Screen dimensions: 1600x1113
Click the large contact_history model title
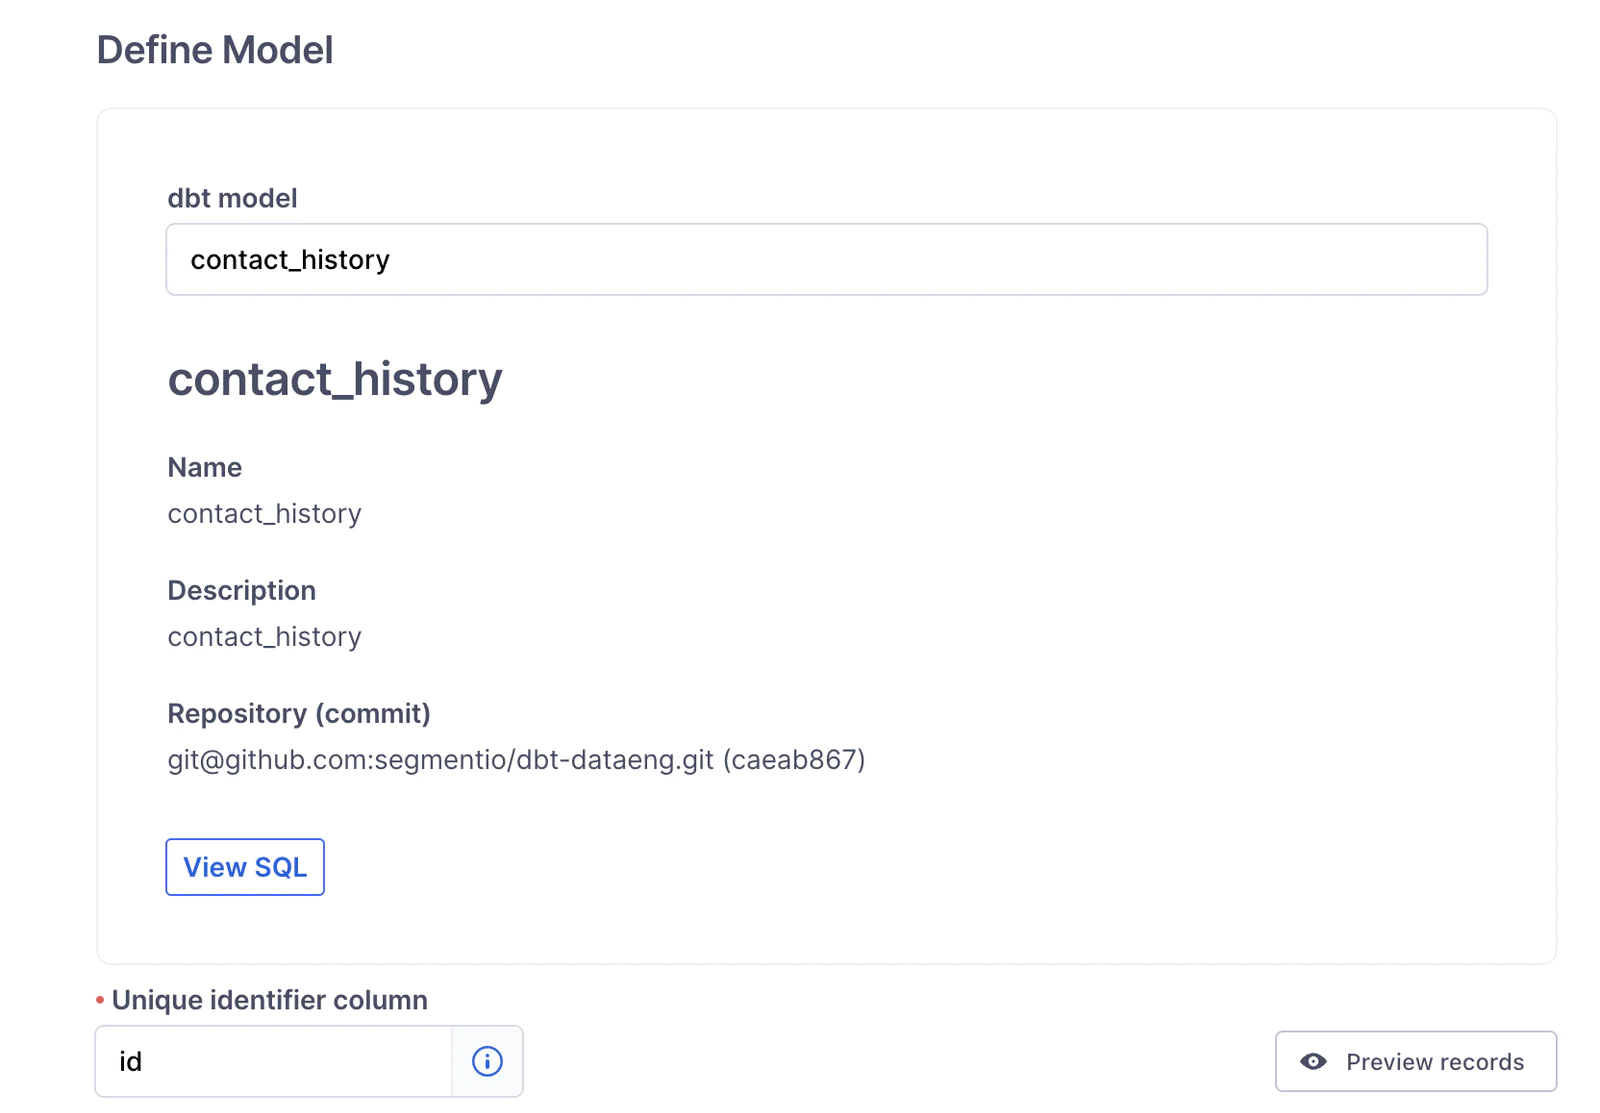335,379
